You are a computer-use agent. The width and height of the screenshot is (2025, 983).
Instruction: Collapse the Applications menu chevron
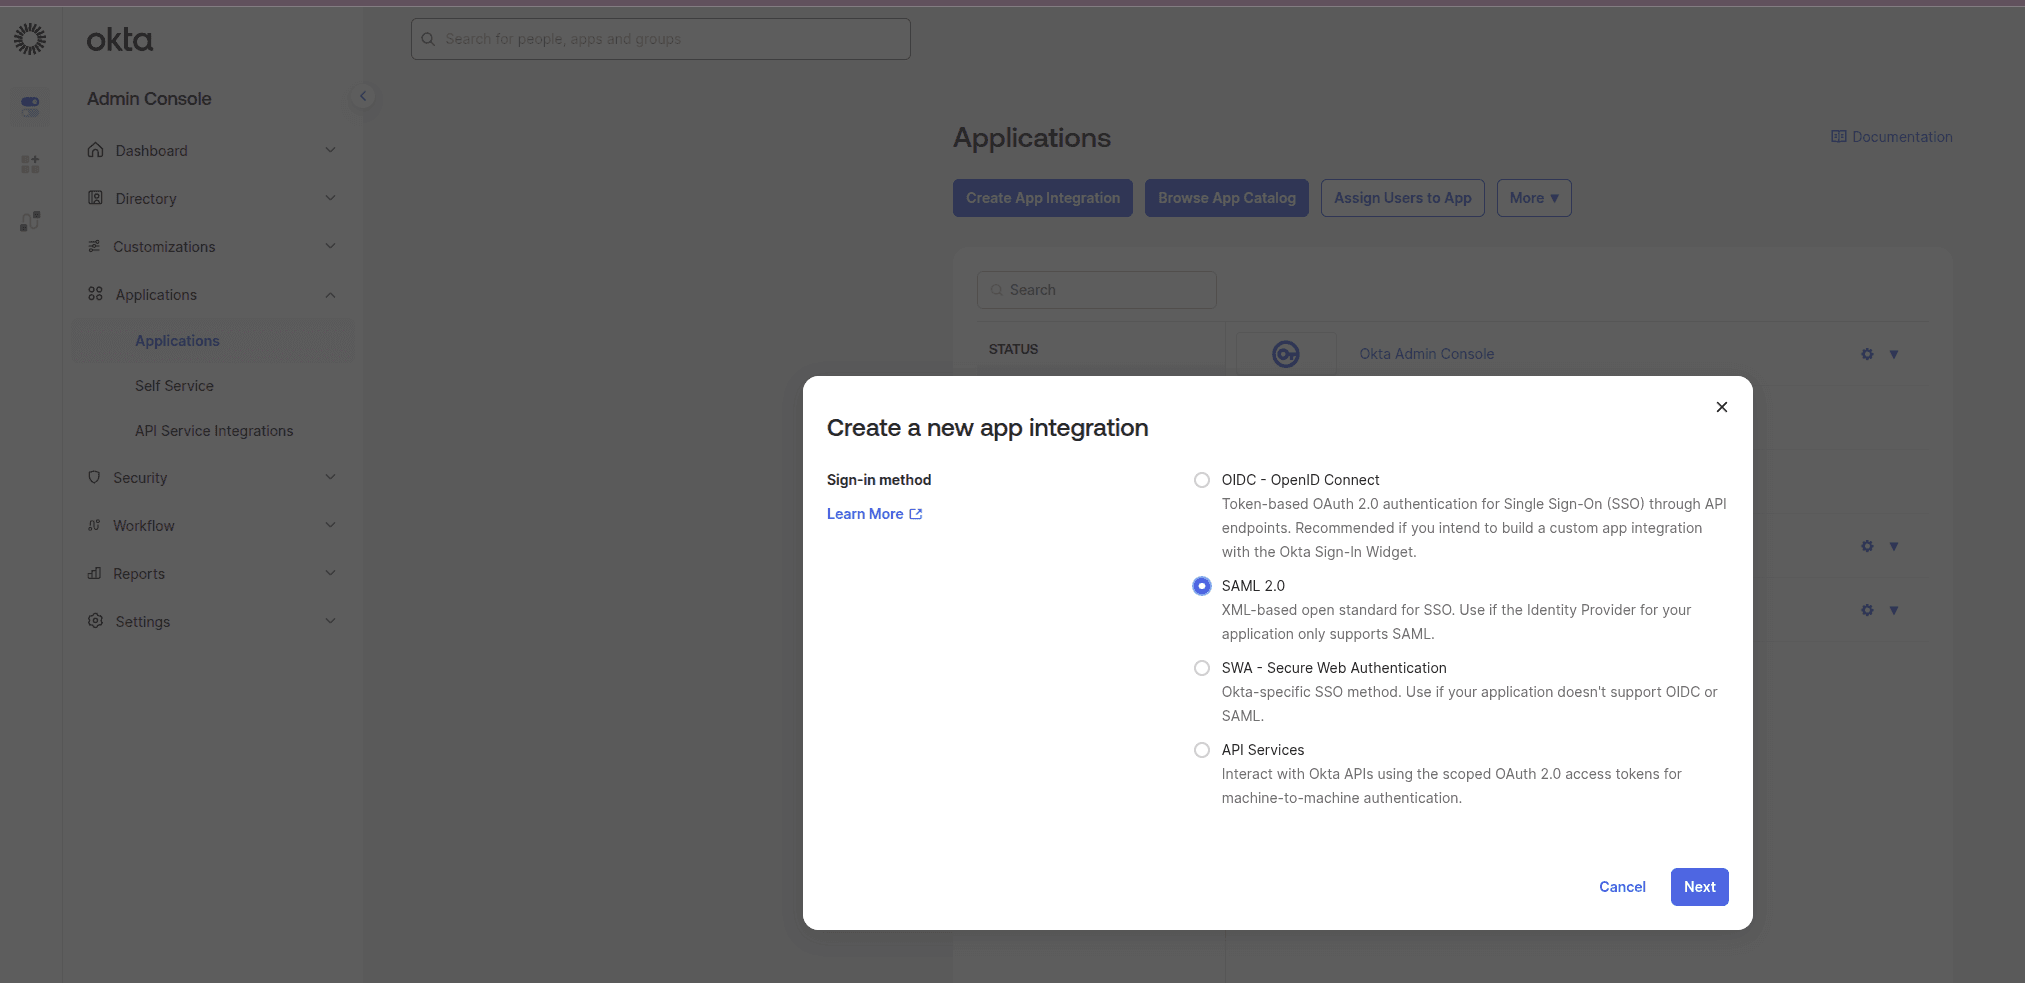330,295
